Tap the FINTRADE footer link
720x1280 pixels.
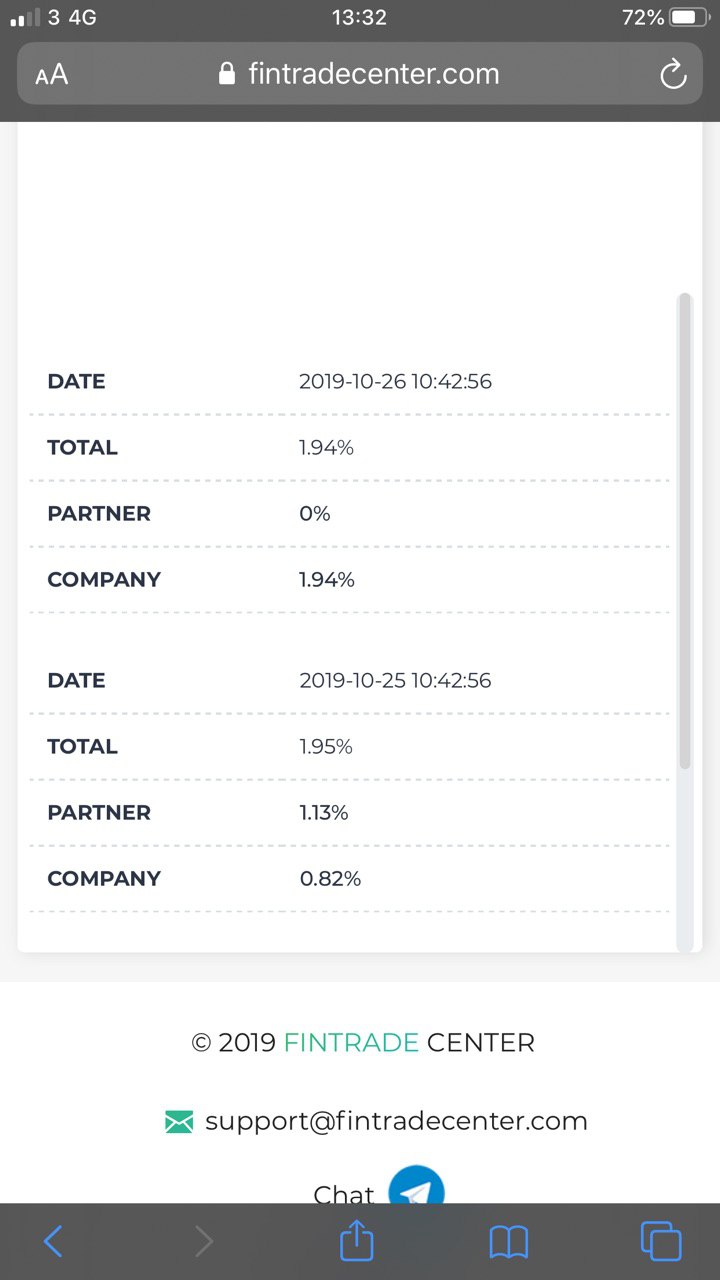click(x=351, y=1042)
